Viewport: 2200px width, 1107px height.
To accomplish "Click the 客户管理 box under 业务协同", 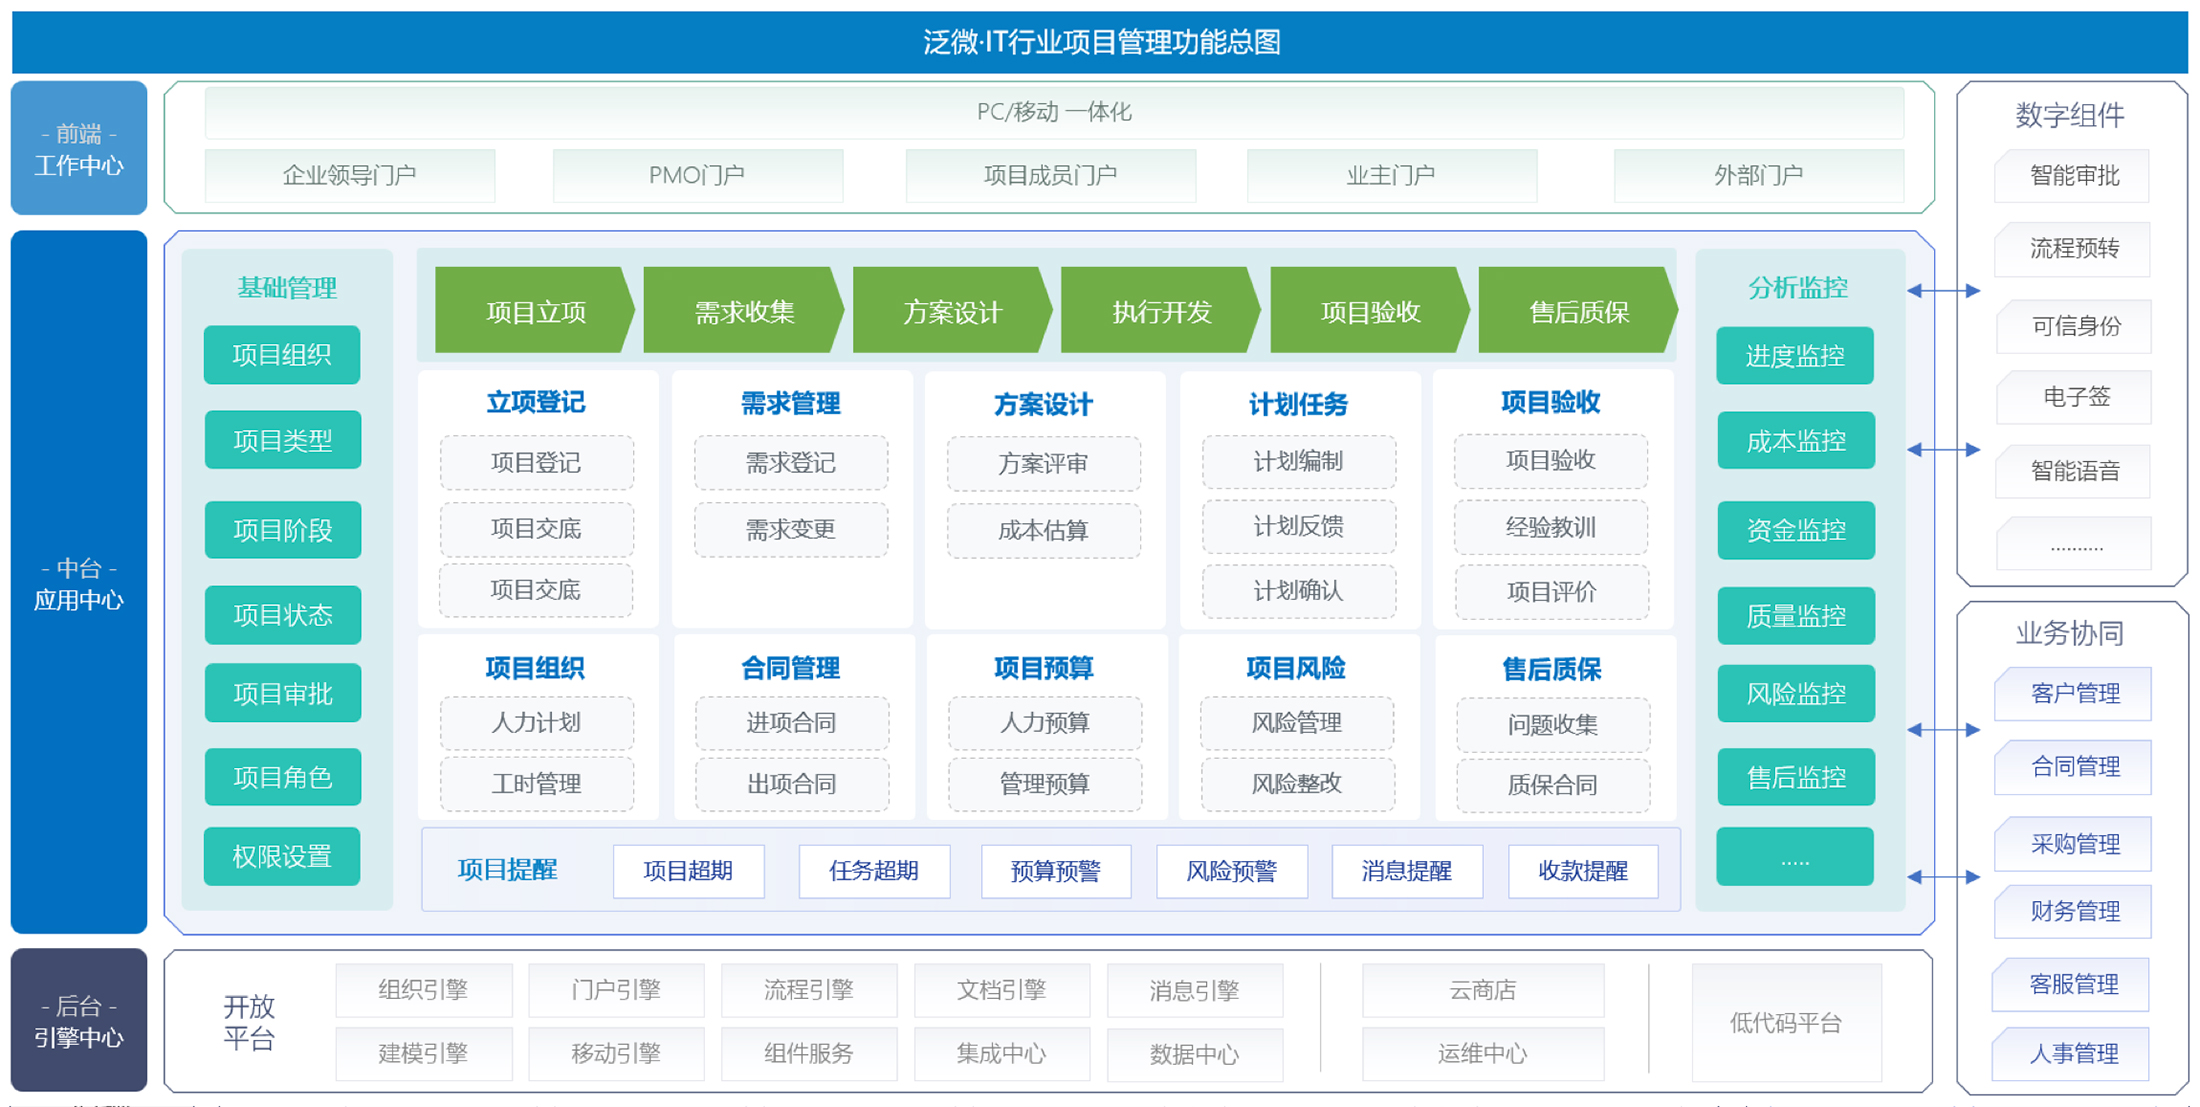I will click(2074, 693).
